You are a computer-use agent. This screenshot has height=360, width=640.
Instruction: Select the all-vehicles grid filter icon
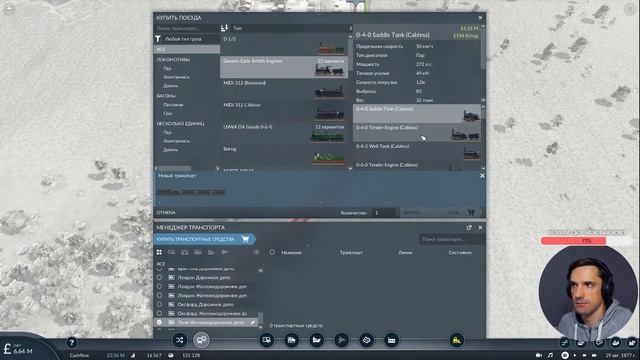point(159,252)
